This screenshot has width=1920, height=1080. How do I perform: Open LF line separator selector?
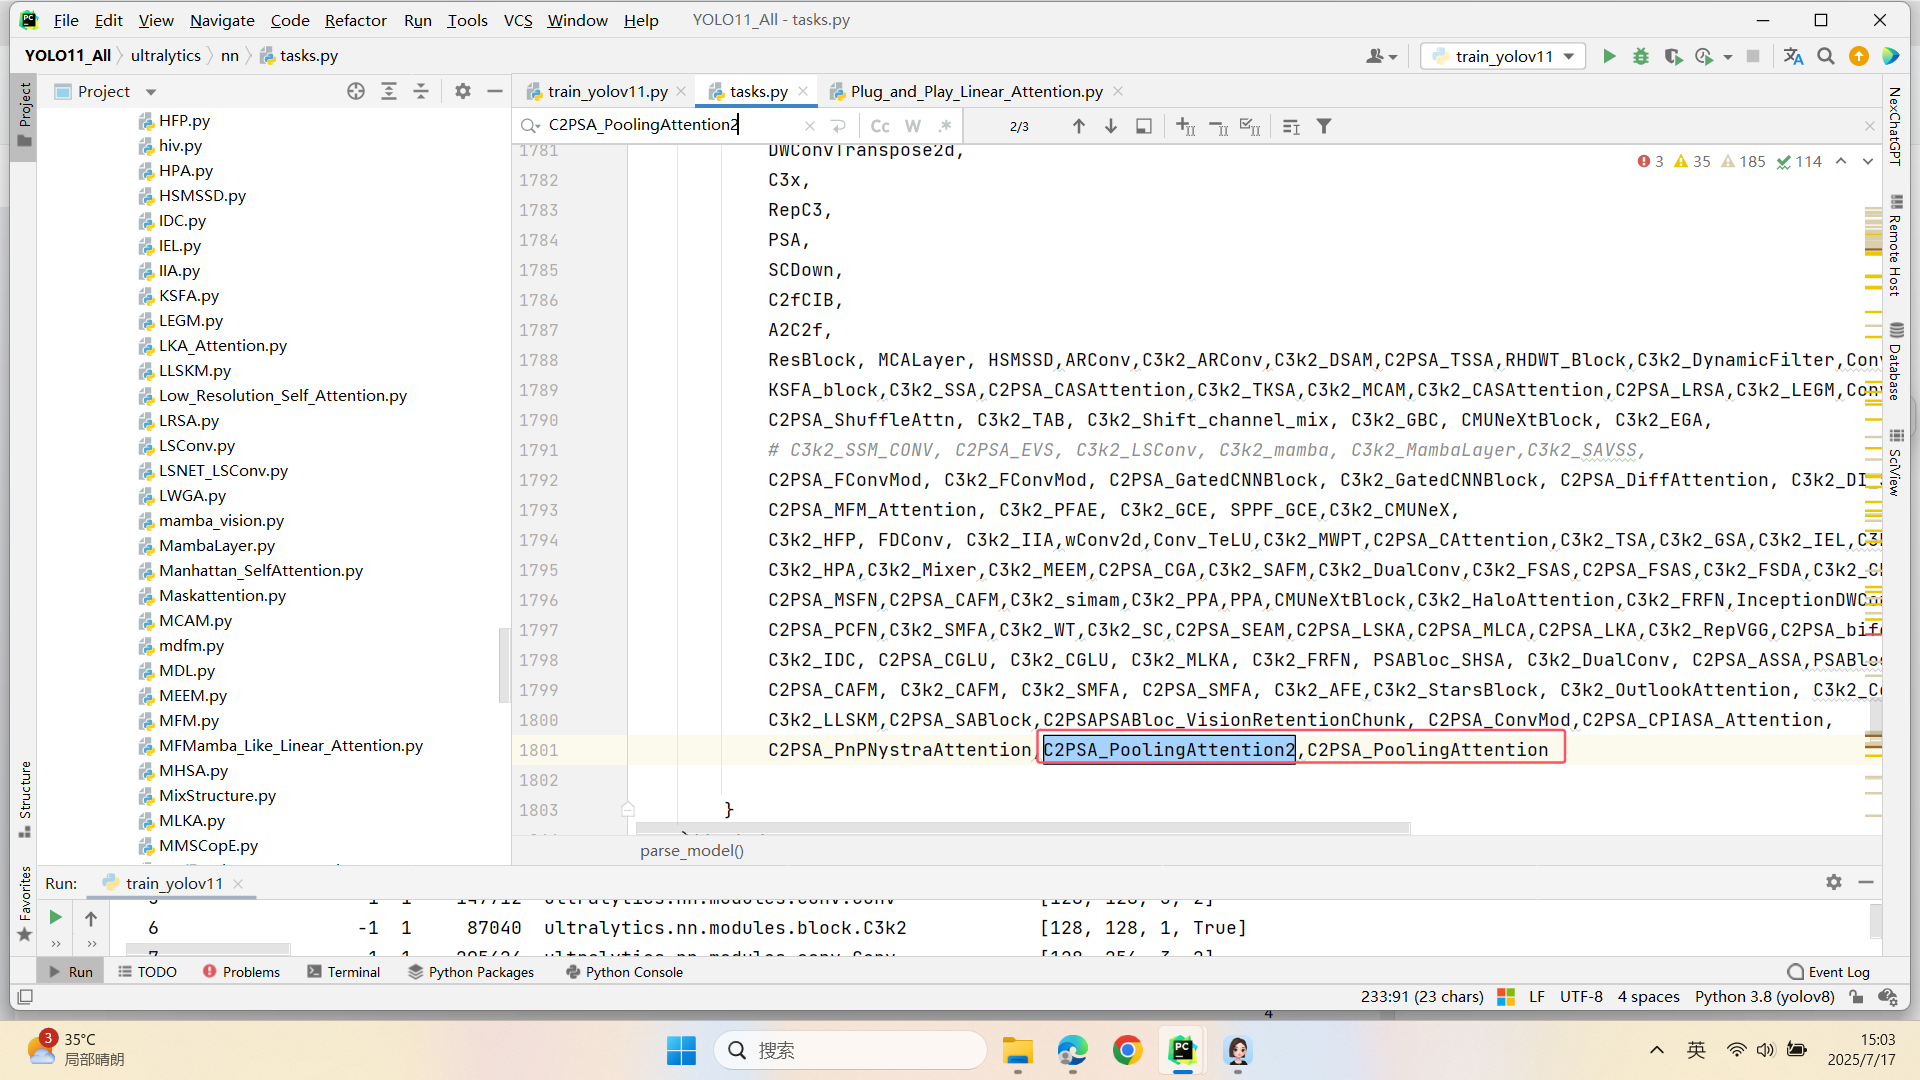pos(1537,996)
